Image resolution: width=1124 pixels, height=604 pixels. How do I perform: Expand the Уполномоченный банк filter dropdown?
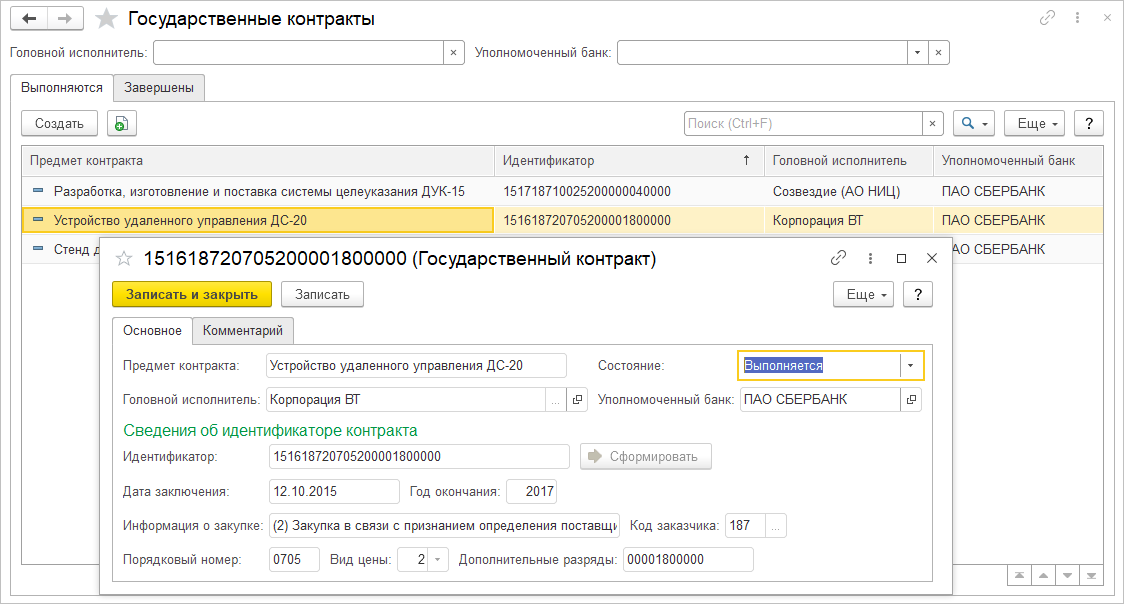click(918, 52)
